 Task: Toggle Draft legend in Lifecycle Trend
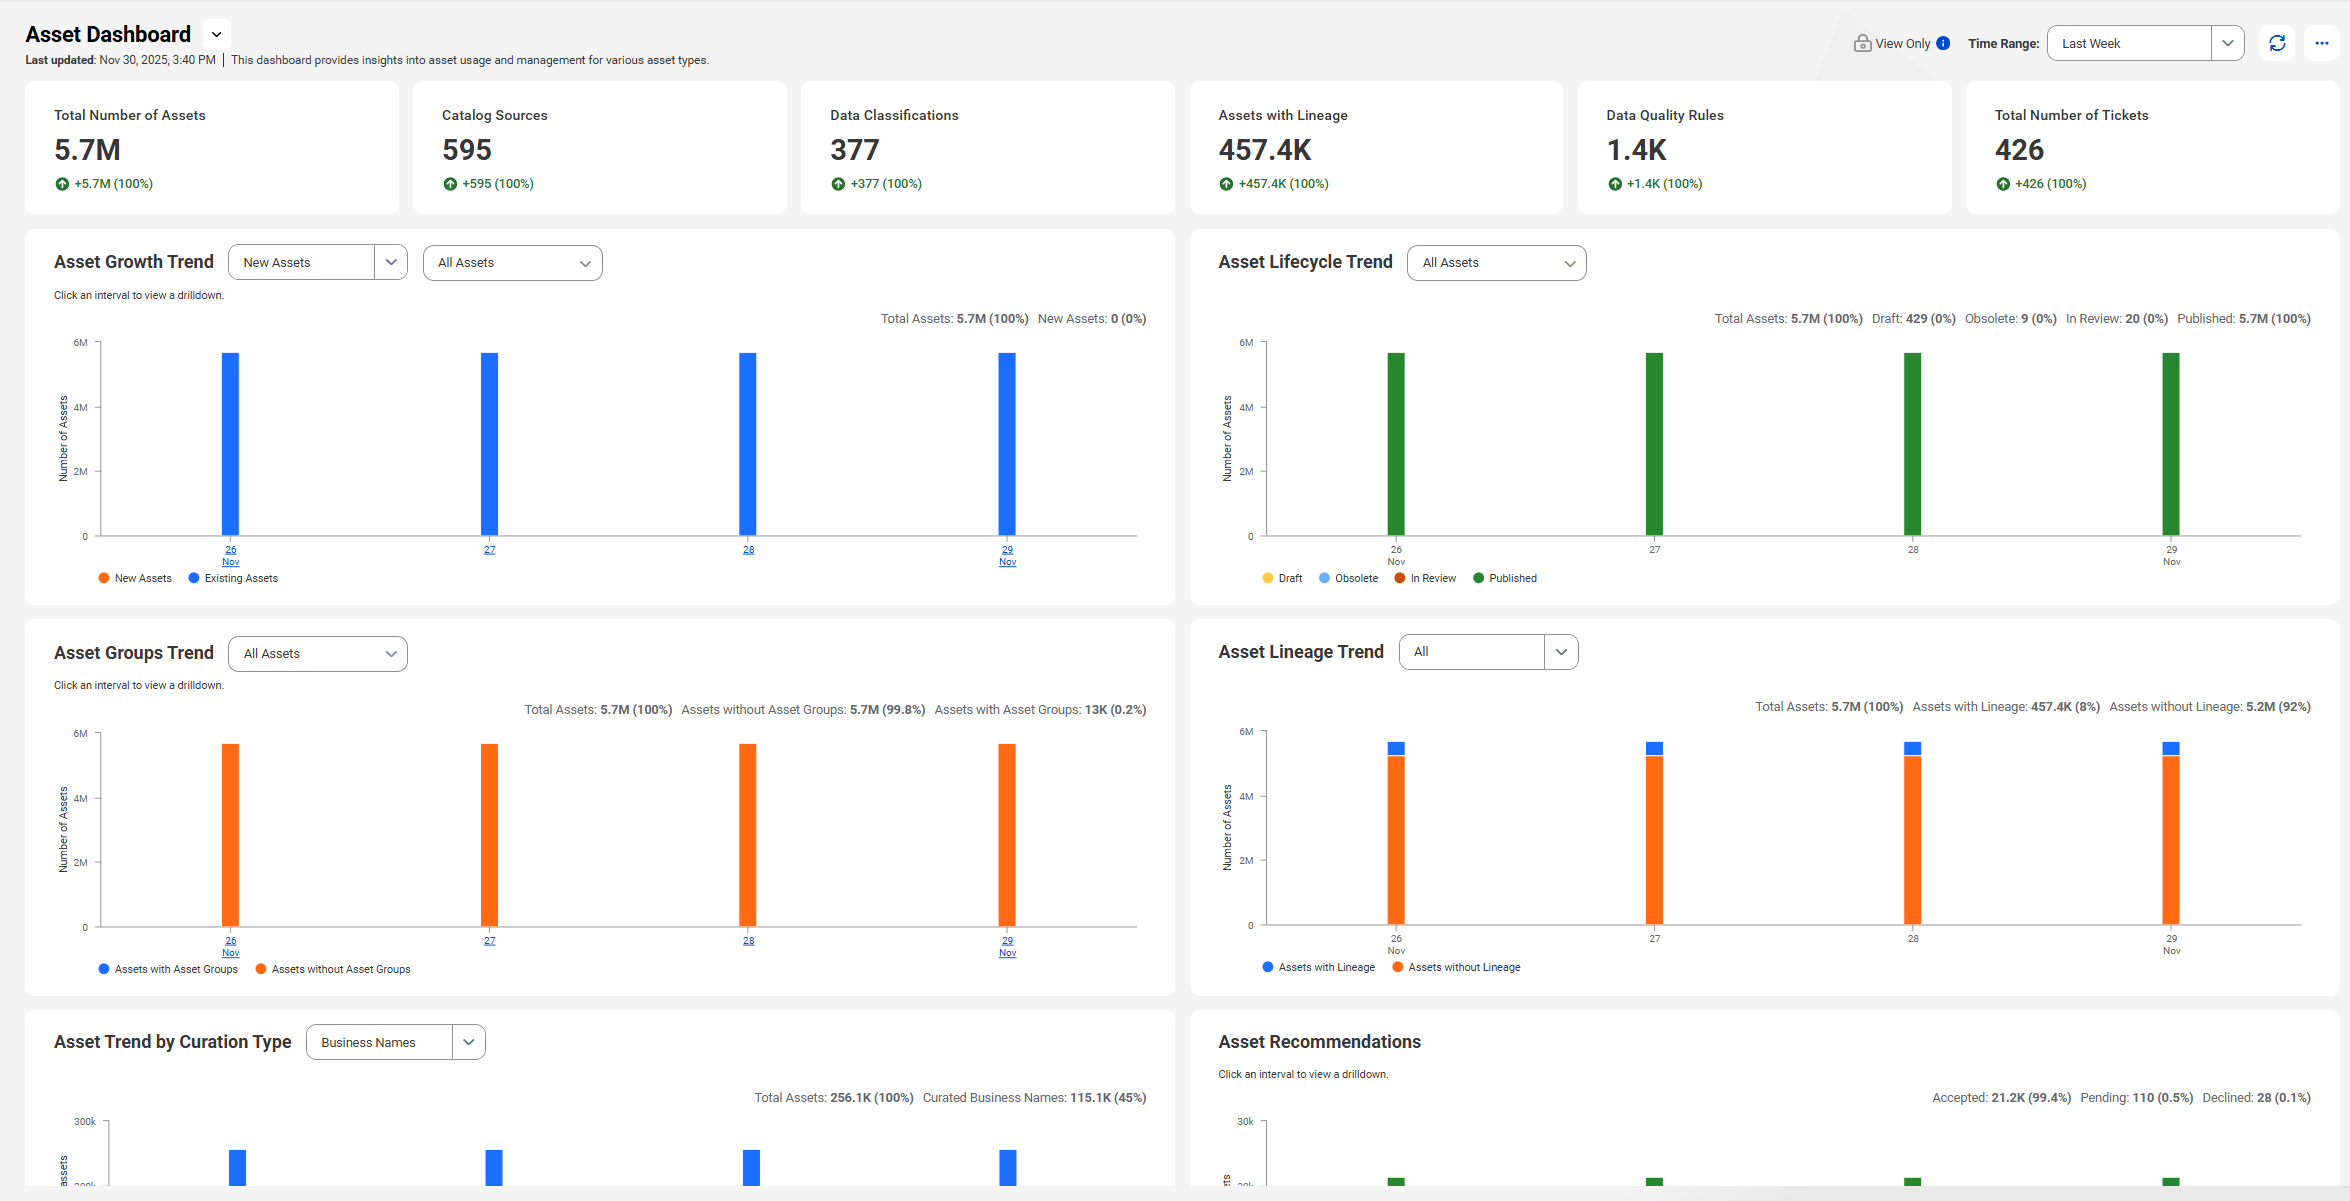(1282, 578)
